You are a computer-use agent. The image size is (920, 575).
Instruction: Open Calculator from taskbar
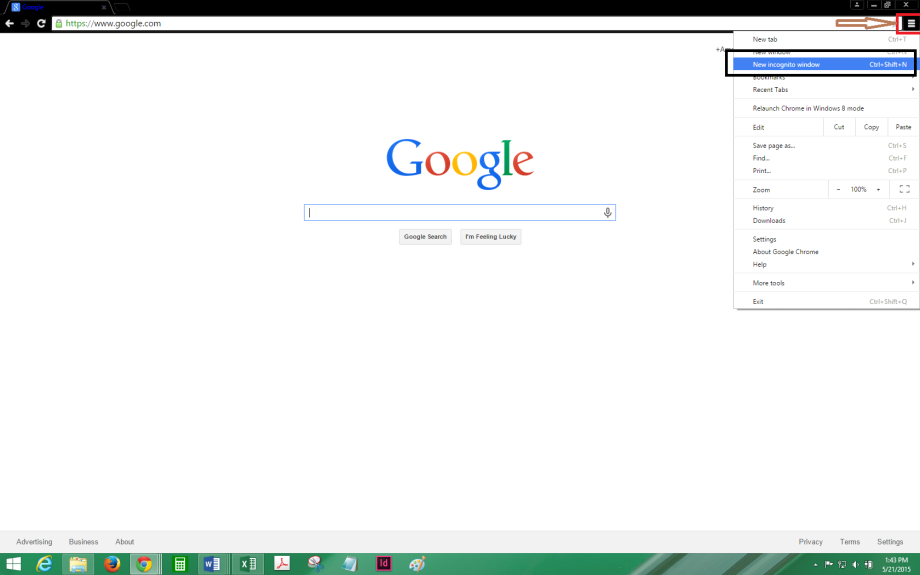point(180,564)
